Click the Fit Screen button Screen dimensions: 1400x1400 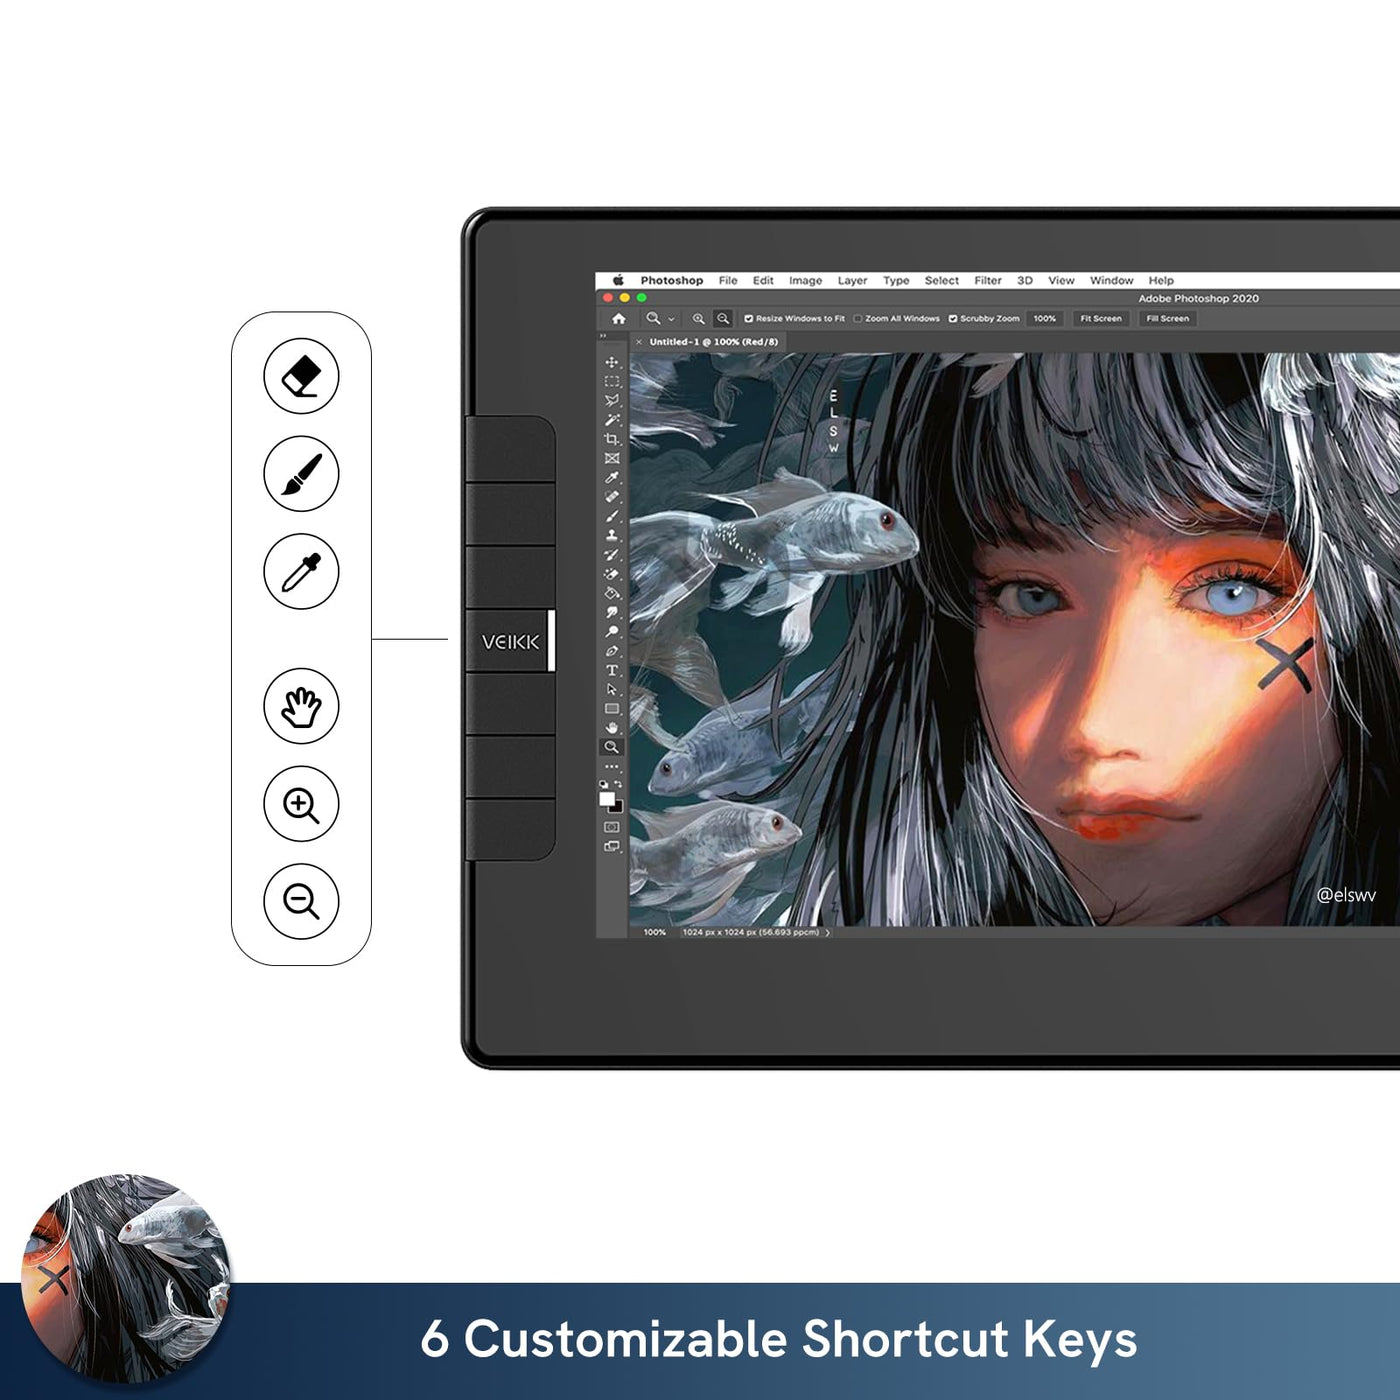click(x=1100, y=319)
